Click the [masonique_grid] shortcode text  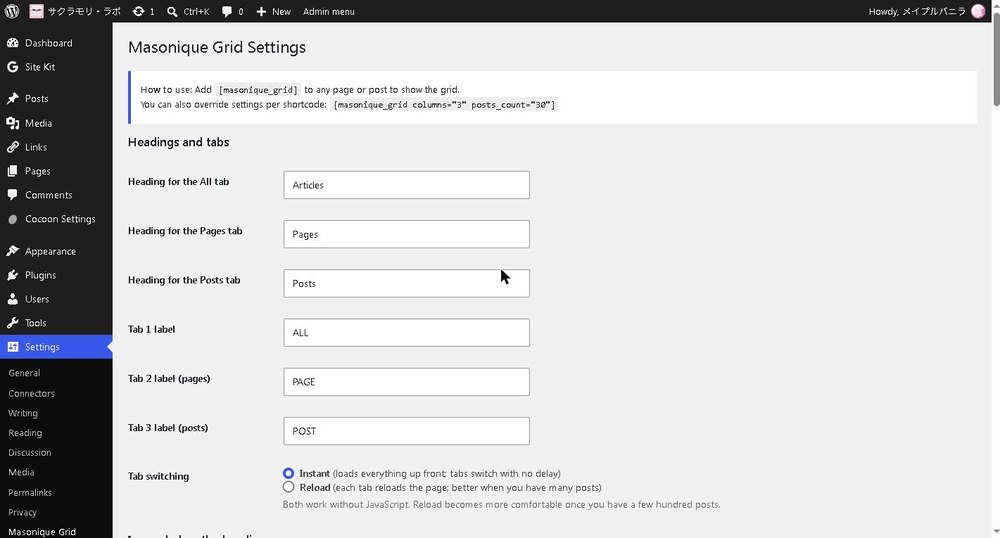pyautogui.click(x=258, y=90)
